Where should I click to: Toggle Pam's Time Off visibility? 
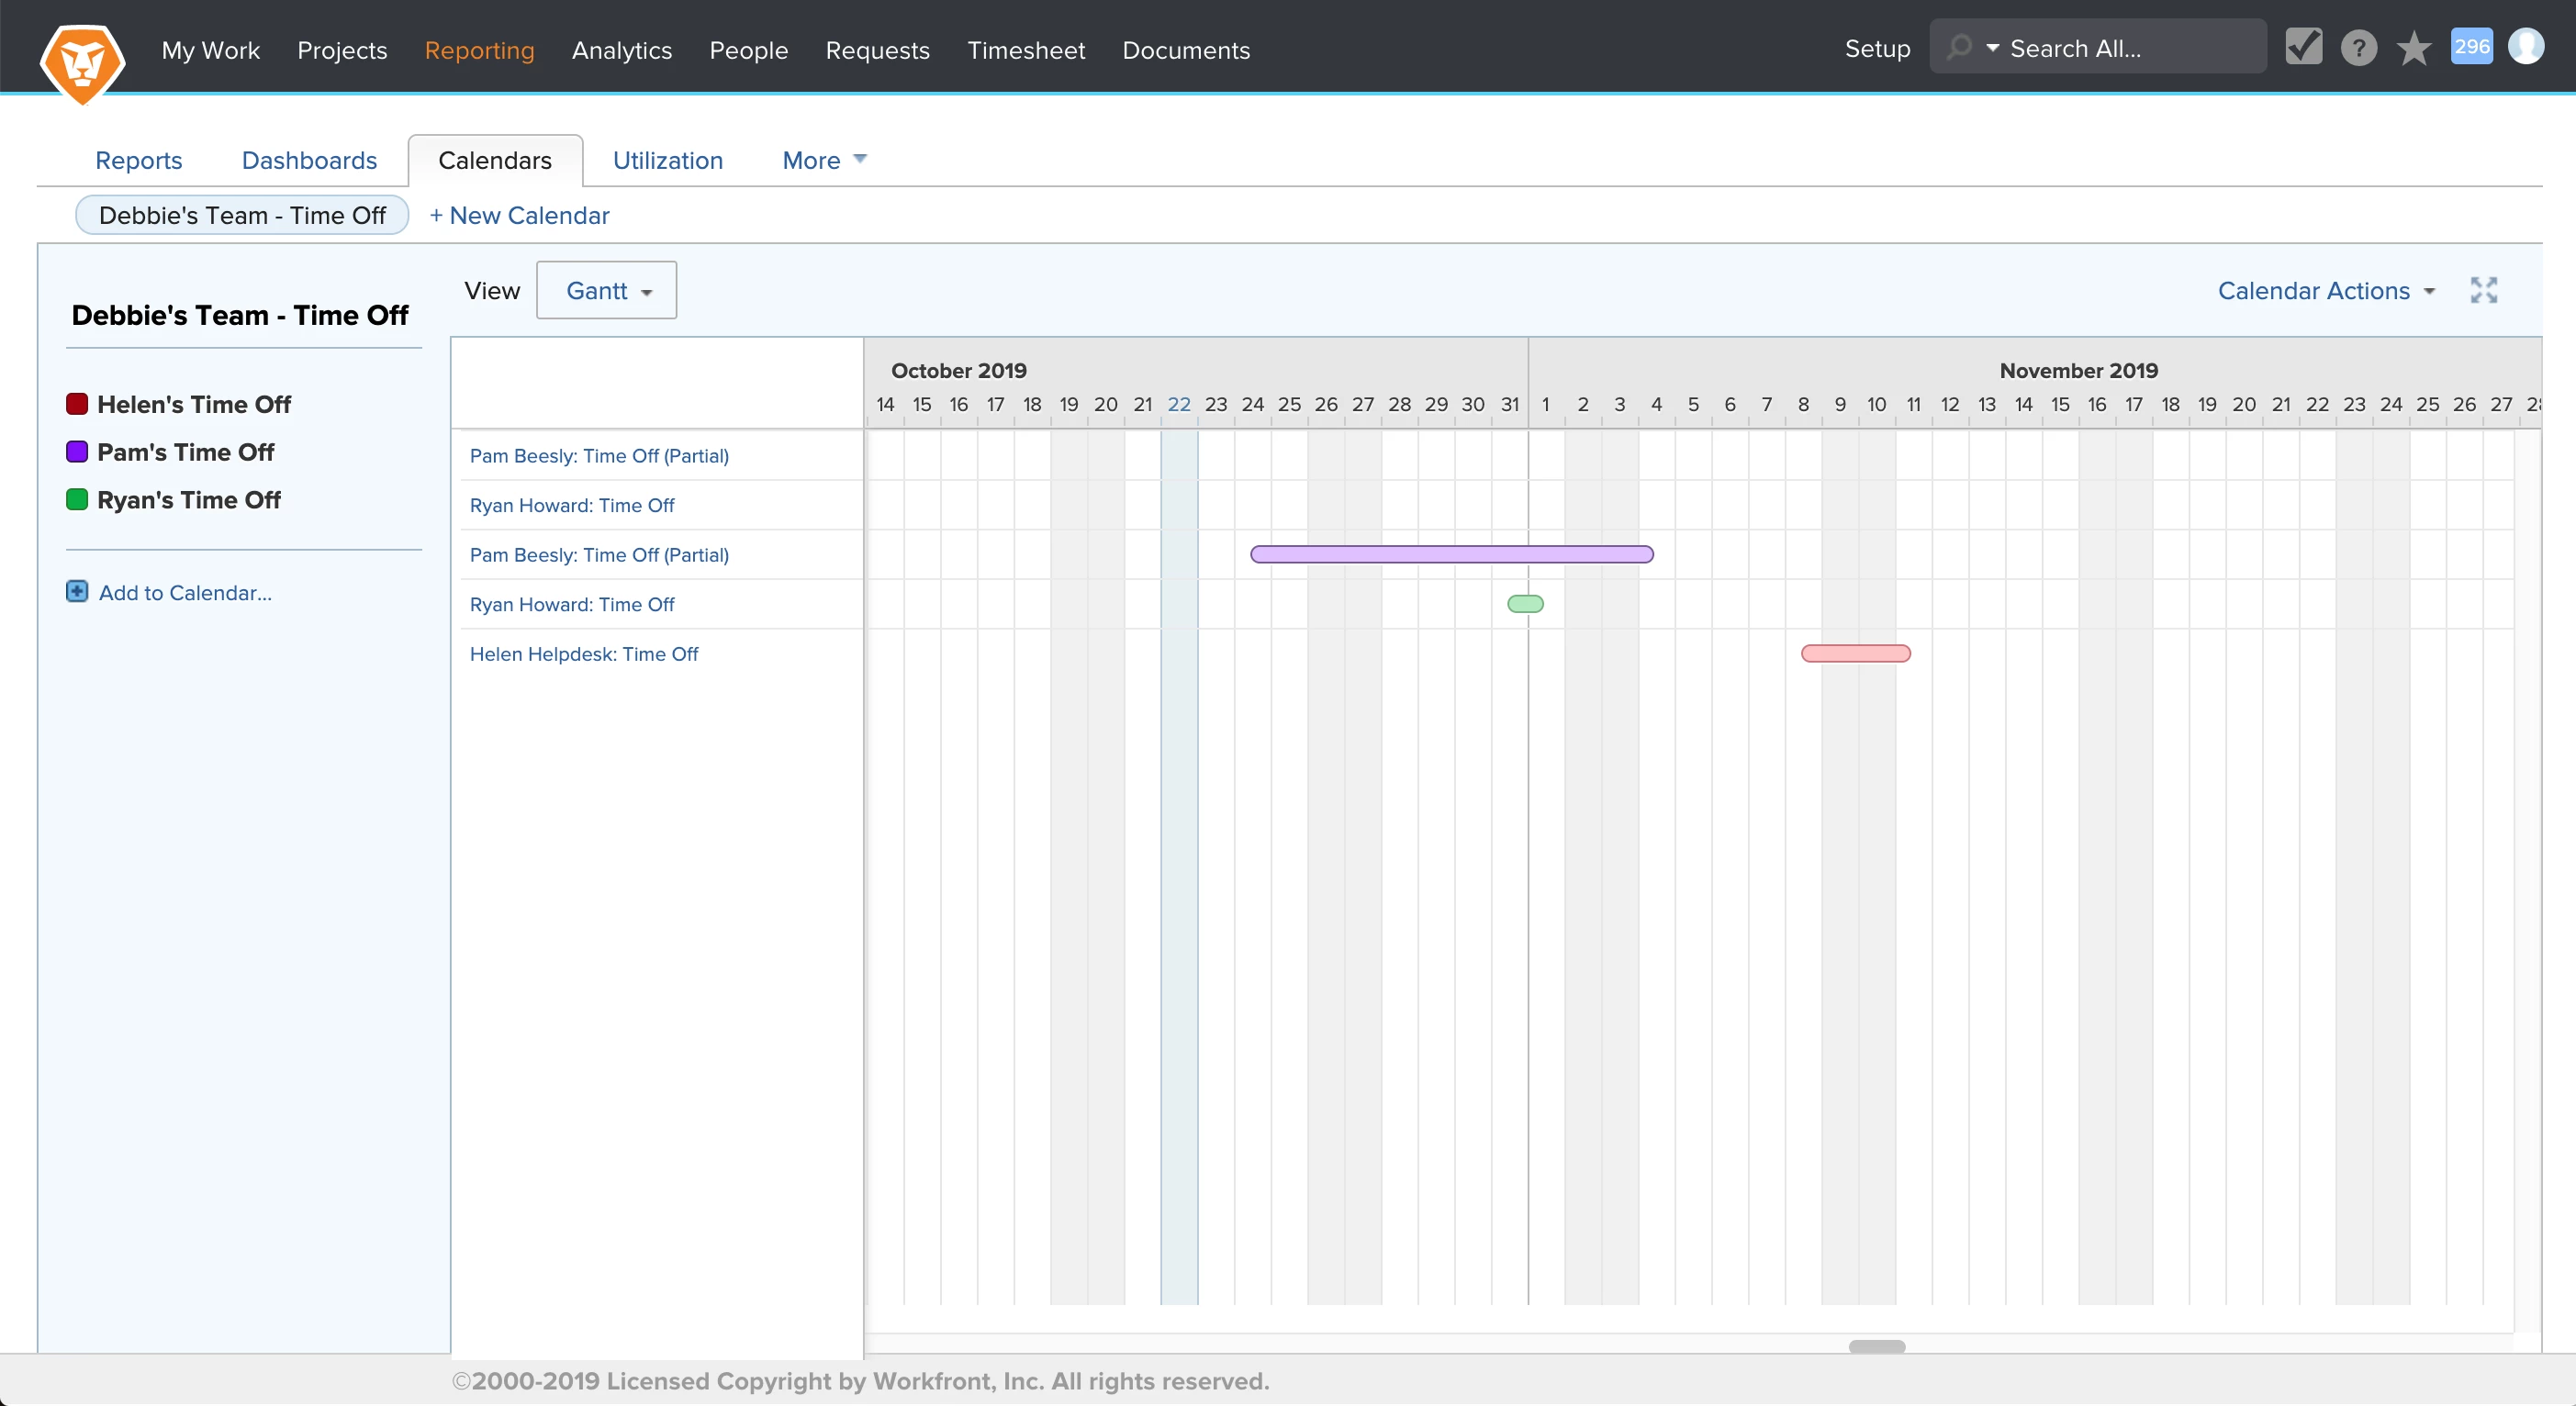(x=77, y=452)
